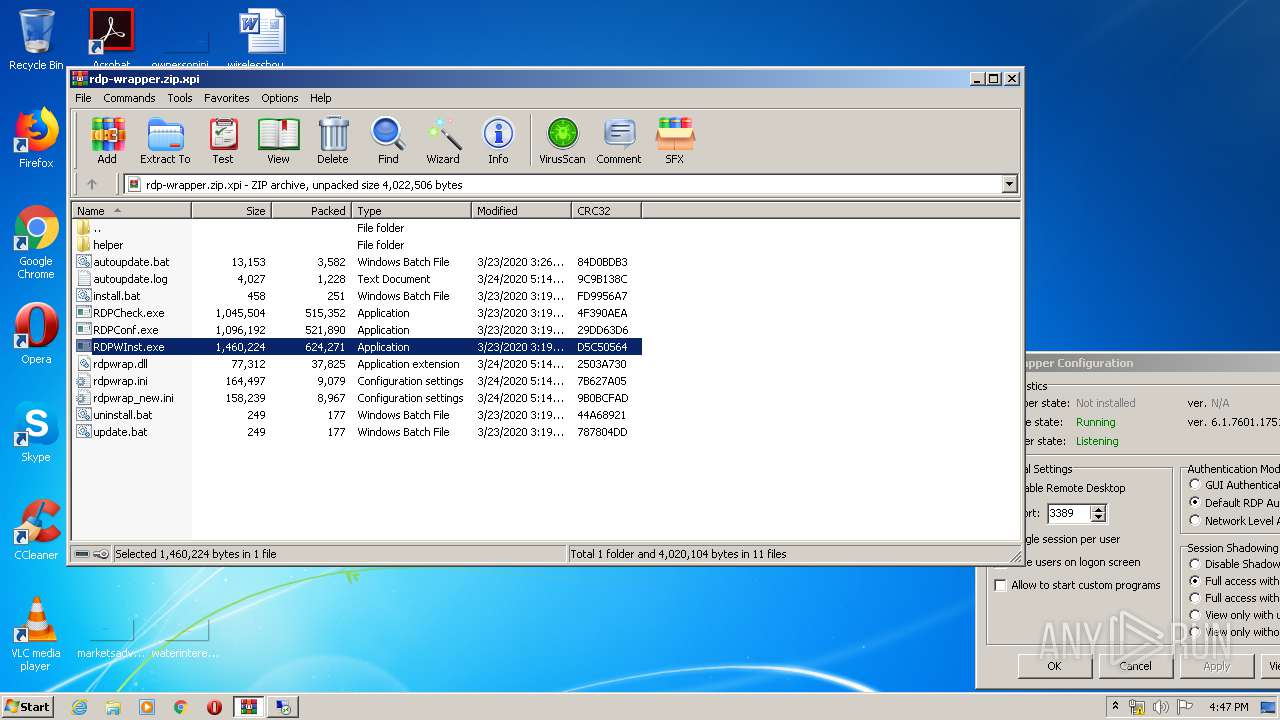This screenshot has height=720, width=1280.
Task: Open Google Chrome desktop shortcut
Action: click(36, 242)
